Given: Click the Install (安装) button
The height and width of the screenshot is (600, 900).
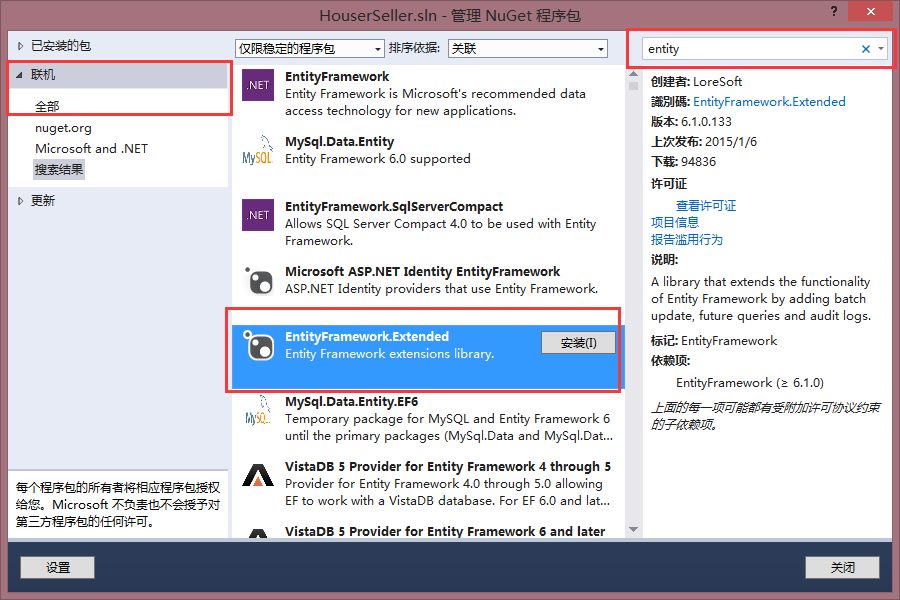Looking at the screenshot, I should [x=578, y=343].
